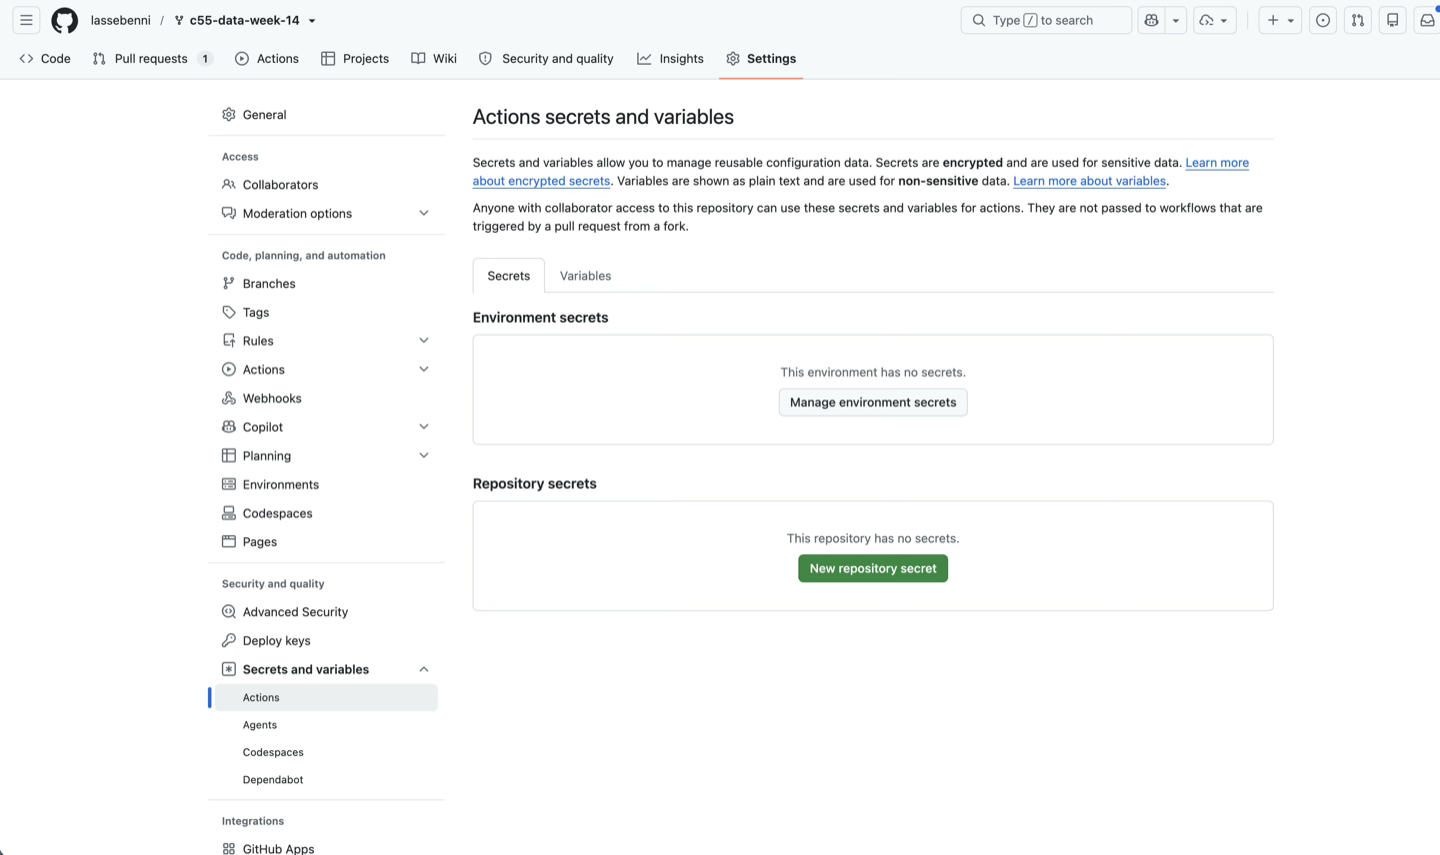Click 'This environment has no secrets.' text
Viewport: 1440px width, 855px height.
pyautogui.click(x=873, y=372)
